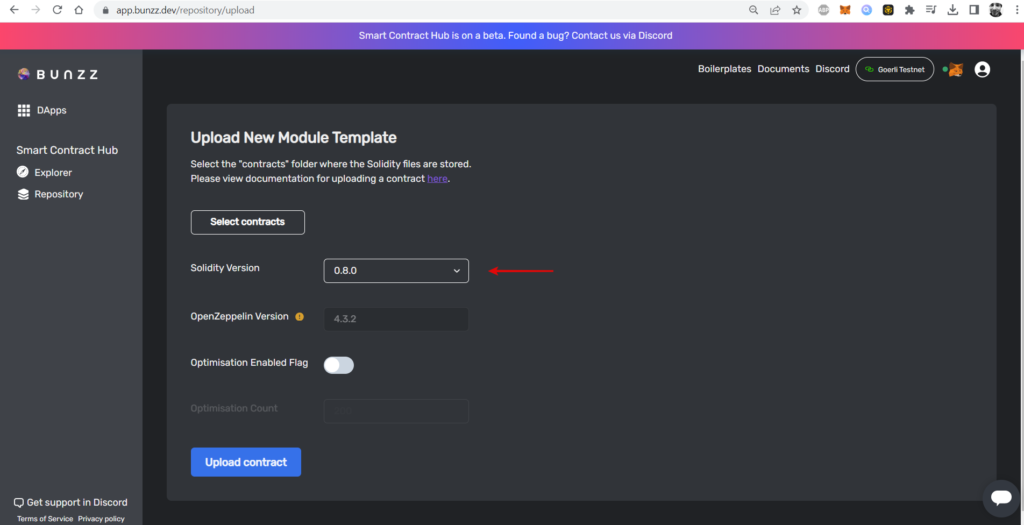The image size is (1024, 525).
Task: Click Get support in Discord
Action: (x=71, y=502)
